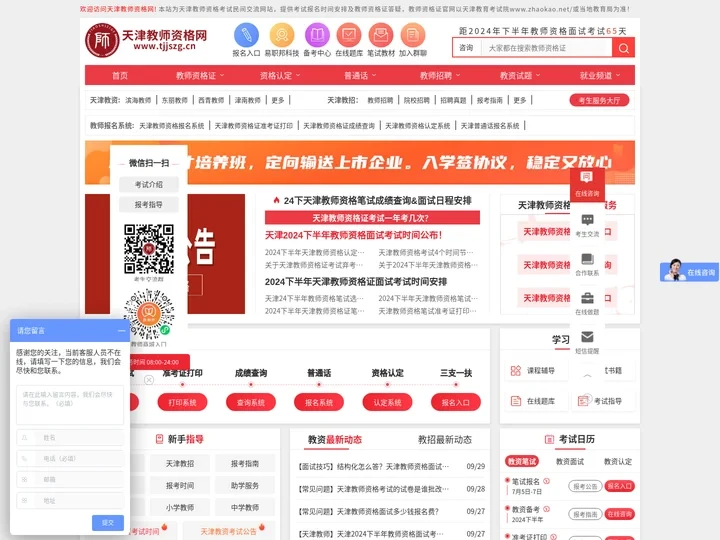Viewport: 720px width, 540px height.
Task: Click the 邮箱 input field
Action: [x=70, y=479]
